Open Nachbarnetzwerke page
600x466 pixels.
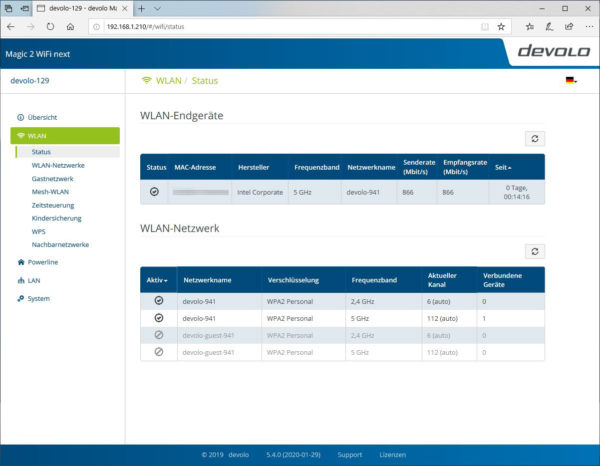(60, 244)
